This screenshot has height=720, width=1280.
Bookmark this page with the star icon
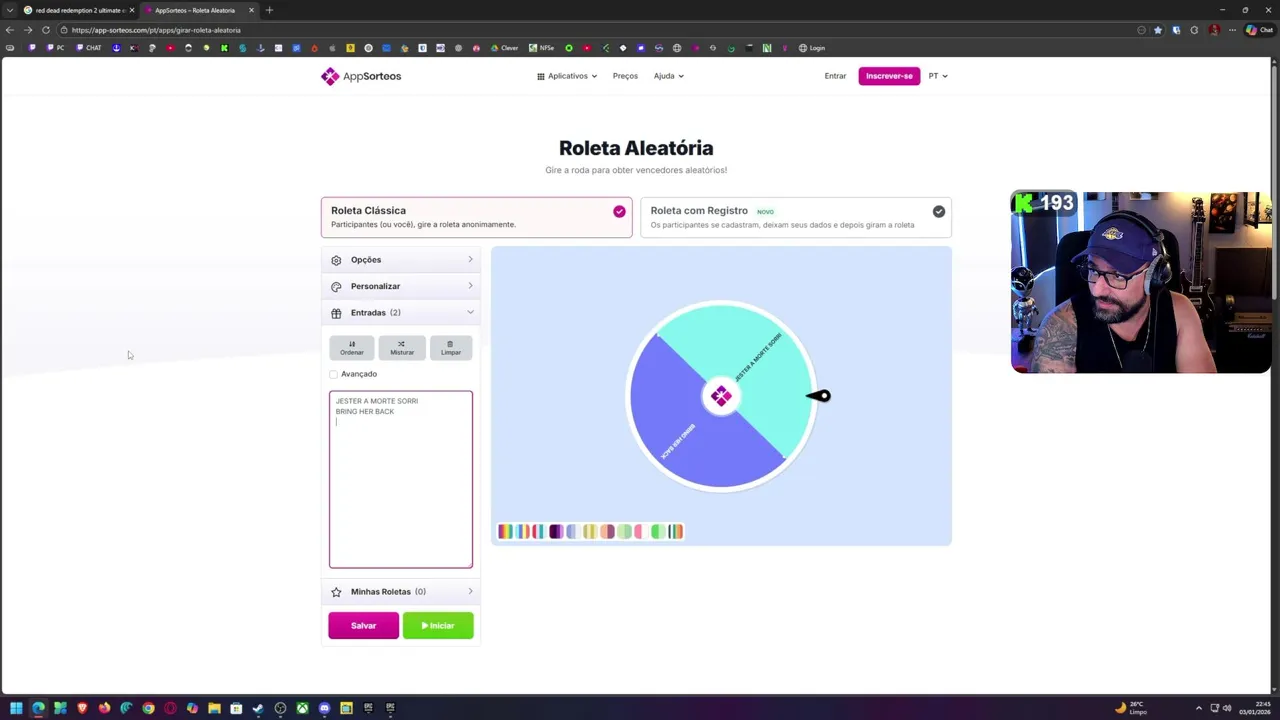(1158, 30)
